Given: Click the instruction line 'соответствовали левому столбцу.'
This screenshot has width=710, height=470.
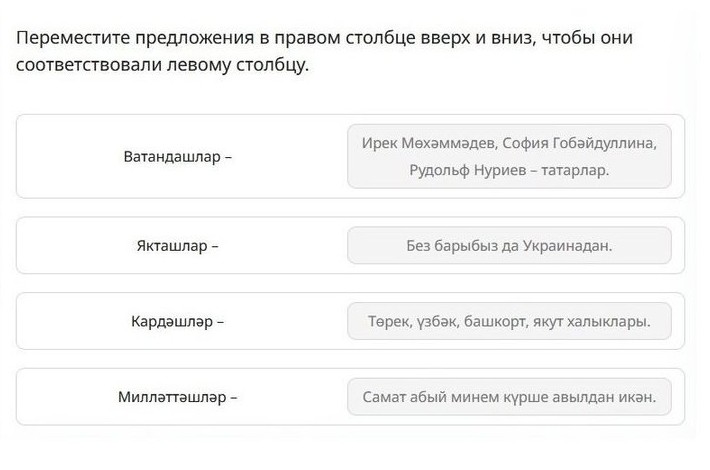Looking at the screenshot, I should (x=162, y=65).
